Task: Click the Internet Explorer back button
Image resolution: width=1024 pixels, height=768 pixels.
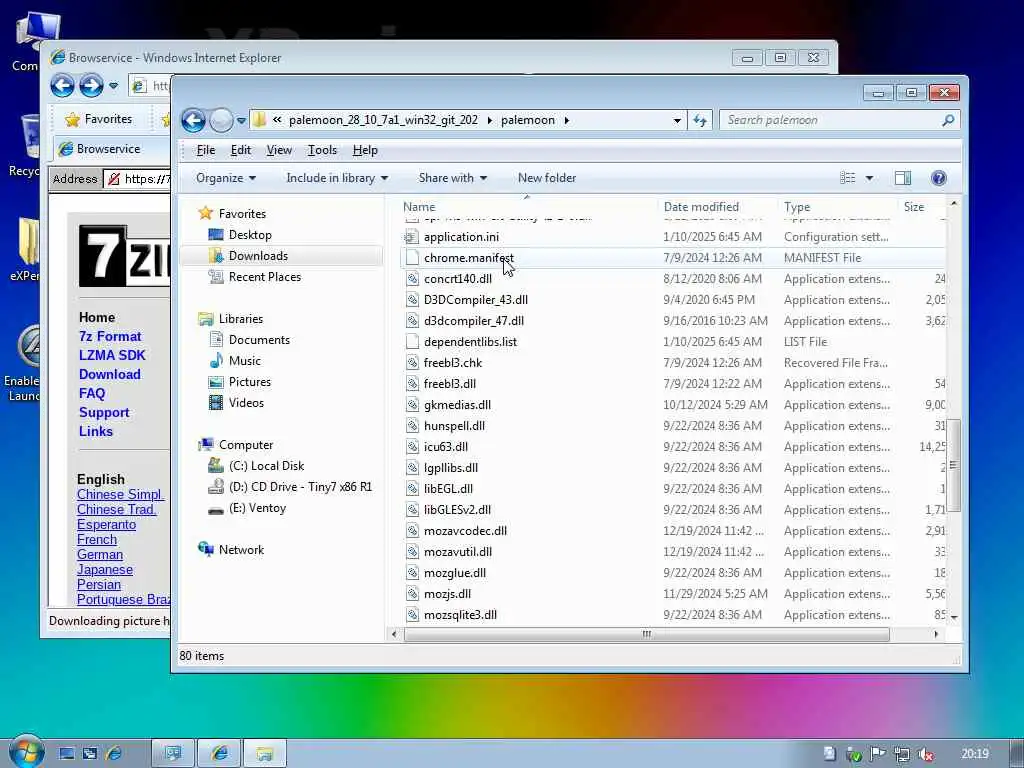Action: [x=63, y=86]
